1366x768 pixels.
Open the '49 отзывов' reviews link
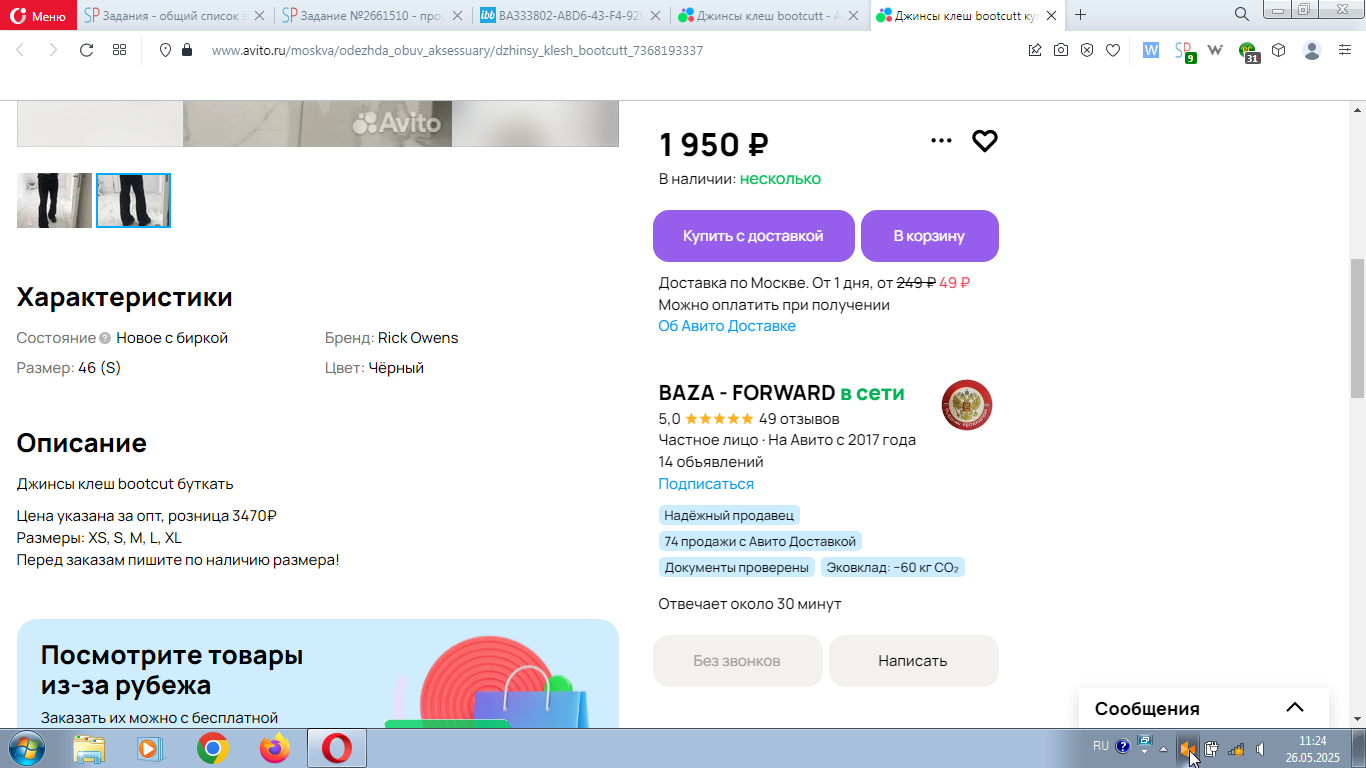[799, 418]
